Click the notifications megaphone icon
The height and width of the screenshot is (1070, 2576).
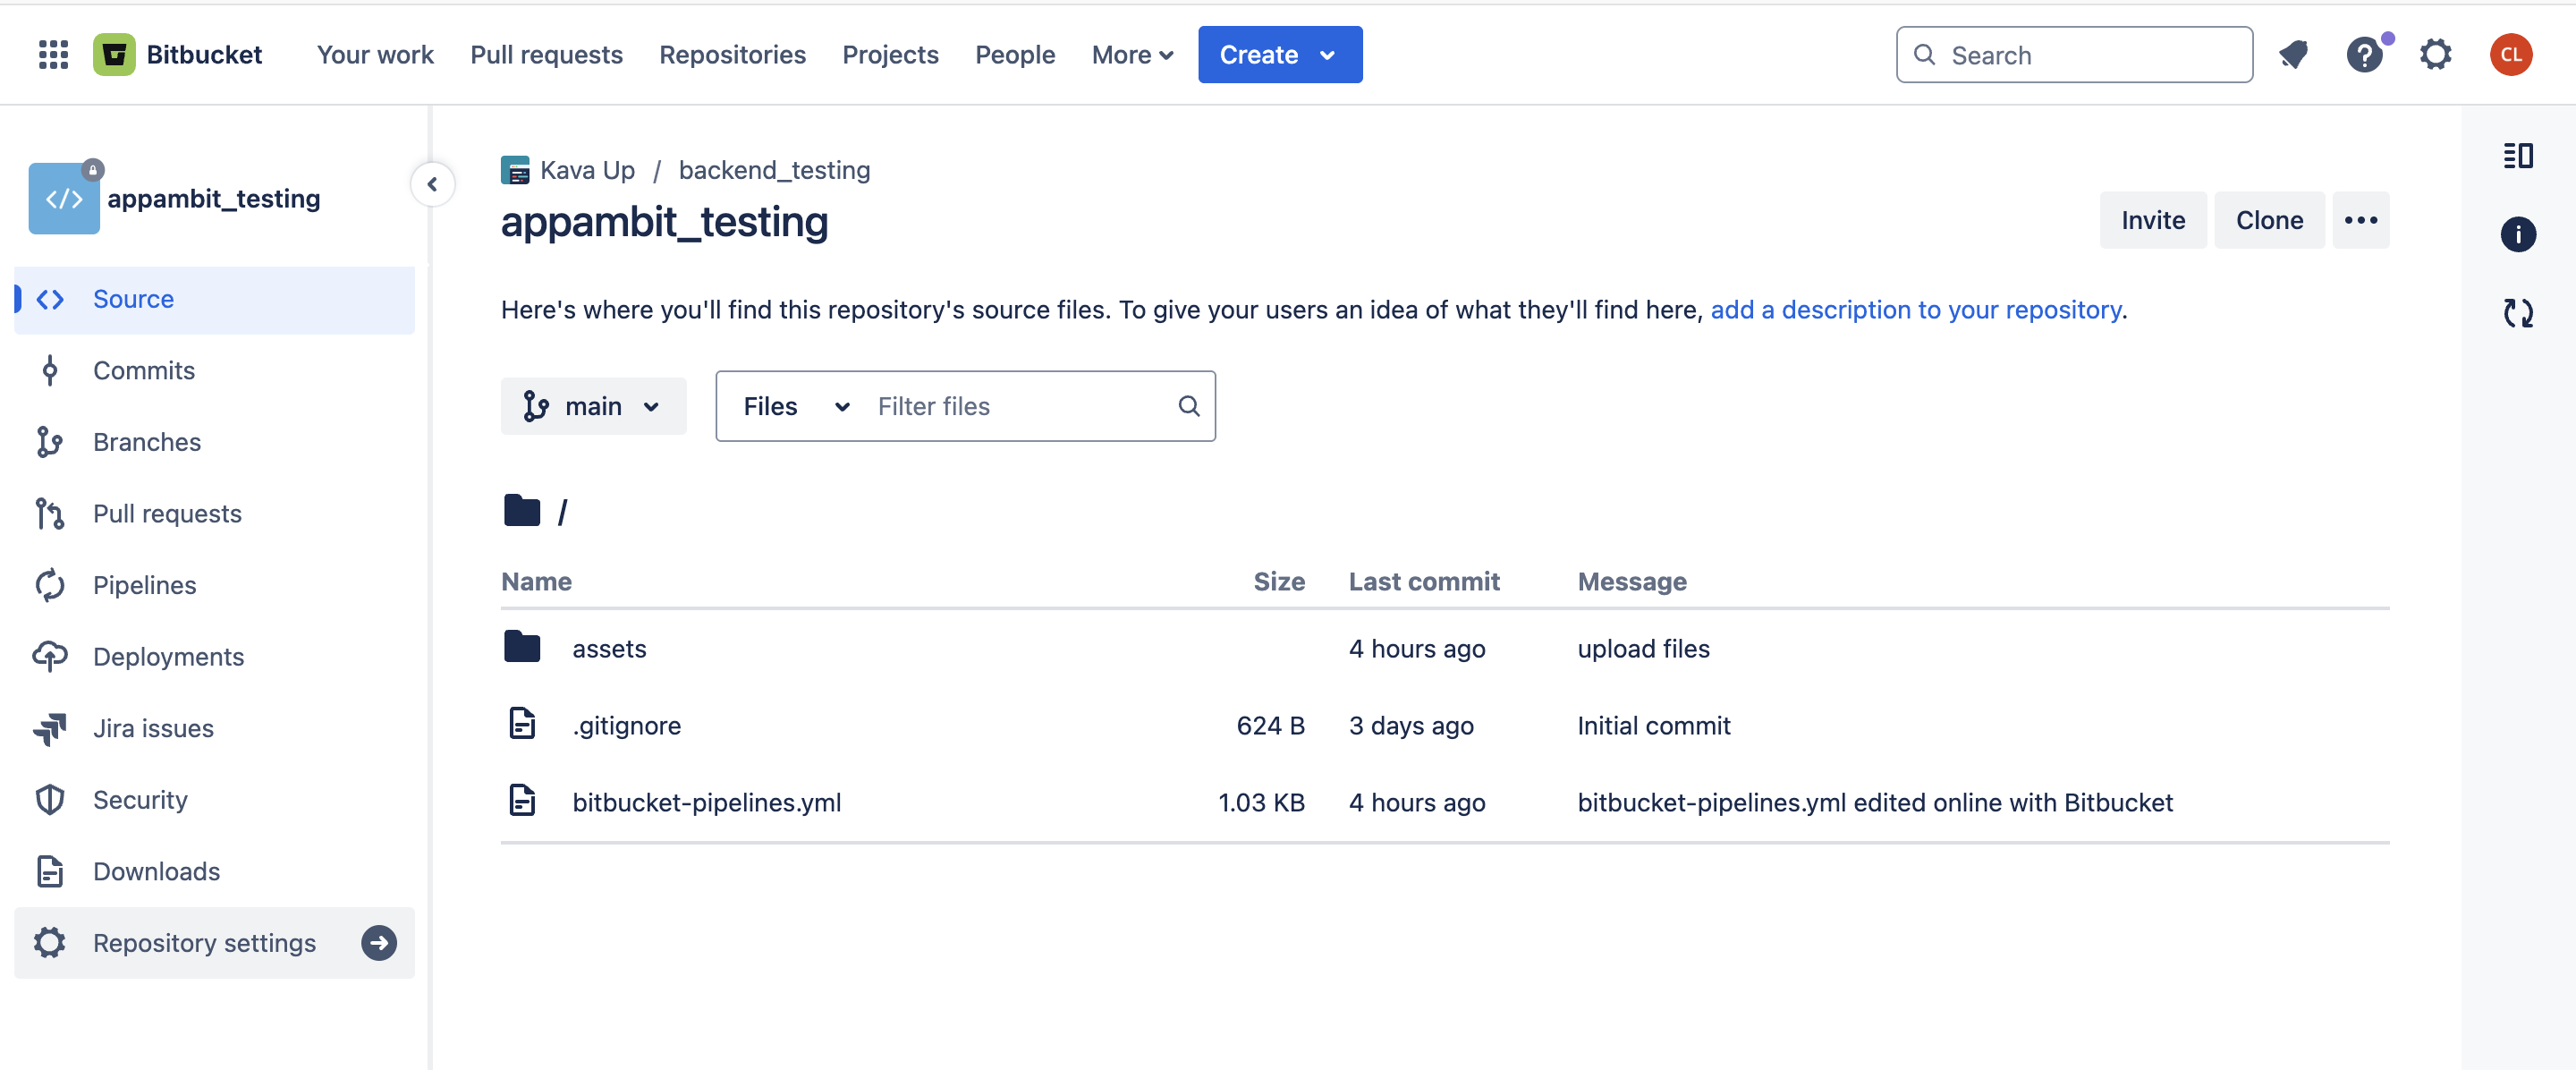point(2293,55)
